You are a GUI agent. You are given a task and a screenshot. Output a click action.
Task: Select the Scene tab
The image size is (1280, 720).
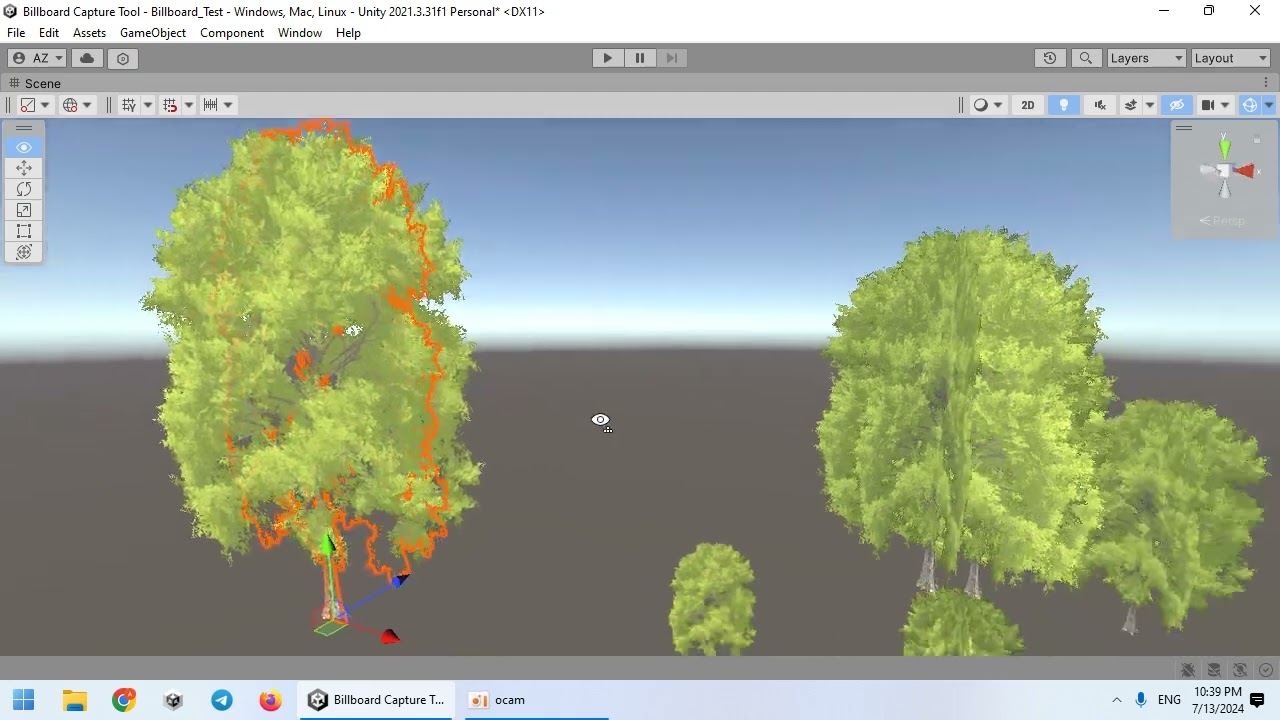click(35, 83)
